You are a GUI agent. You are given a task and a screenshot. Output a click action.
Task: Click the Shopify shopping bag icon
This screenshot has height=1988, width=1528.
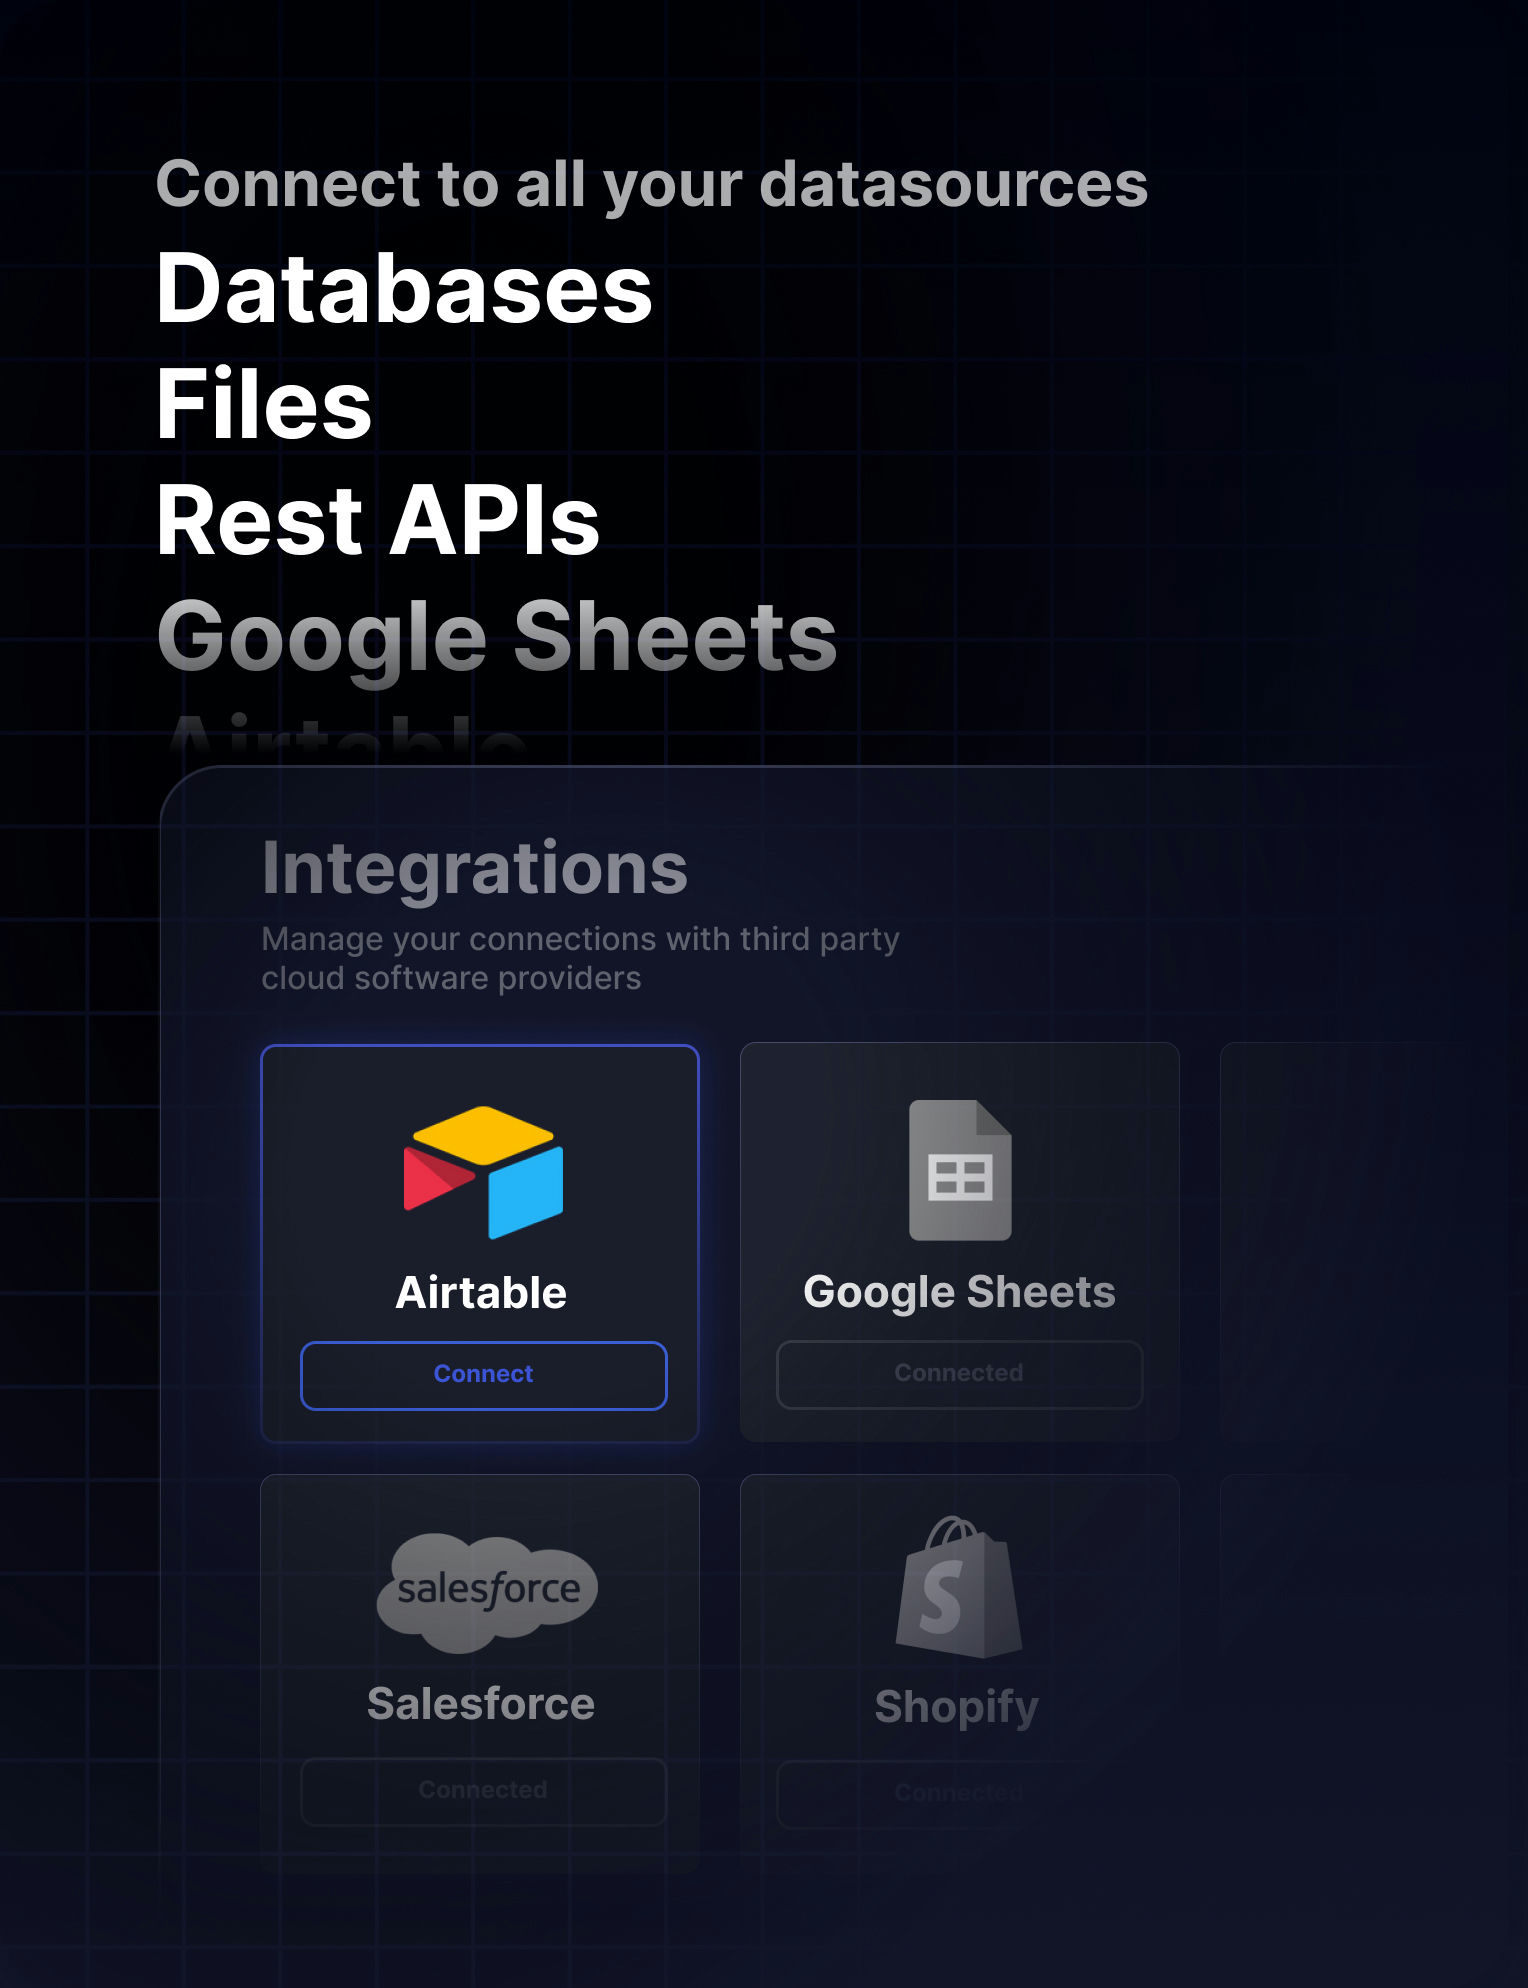(x=958, y=1588)
